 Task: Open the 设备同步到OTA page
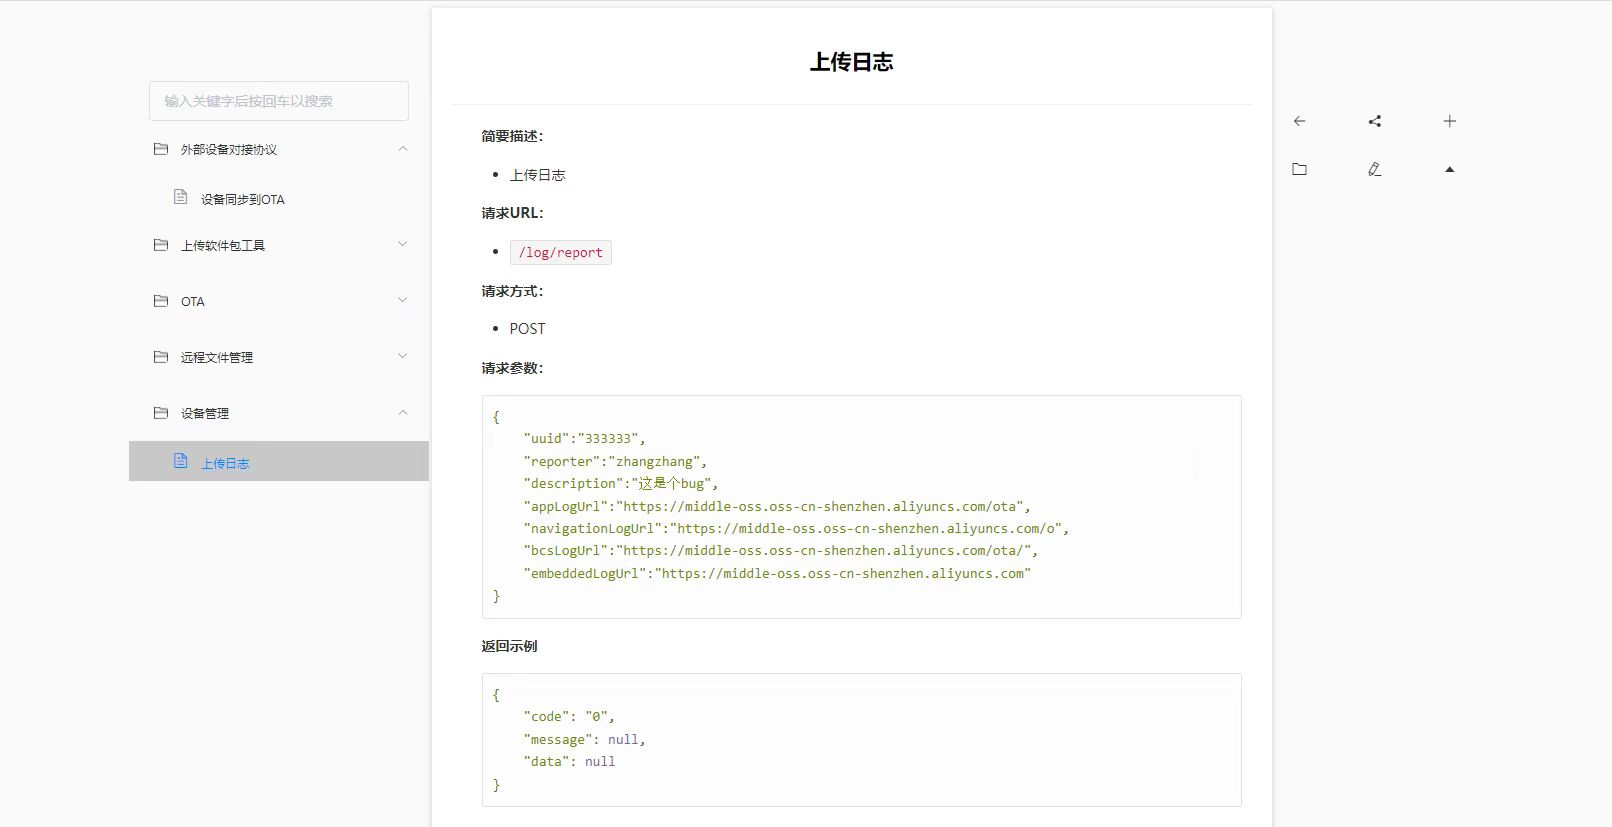tap(243, 200)
